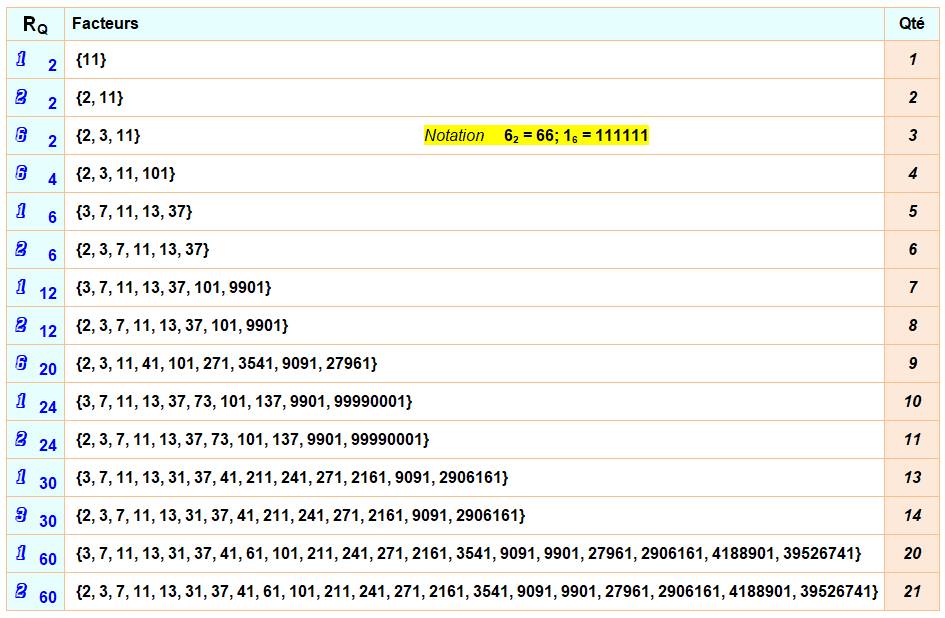Click the stylized 6 beside subscript 4
Viewport: 945px width, 618px height.
tap(22, 173)
